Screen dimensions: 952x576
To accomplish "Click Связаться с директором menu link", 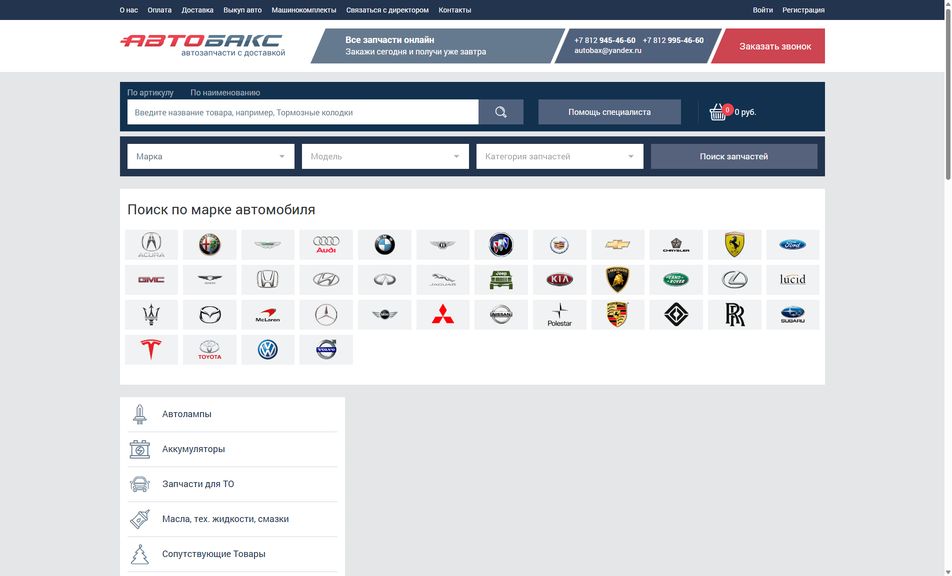I will tap(387, 10).
